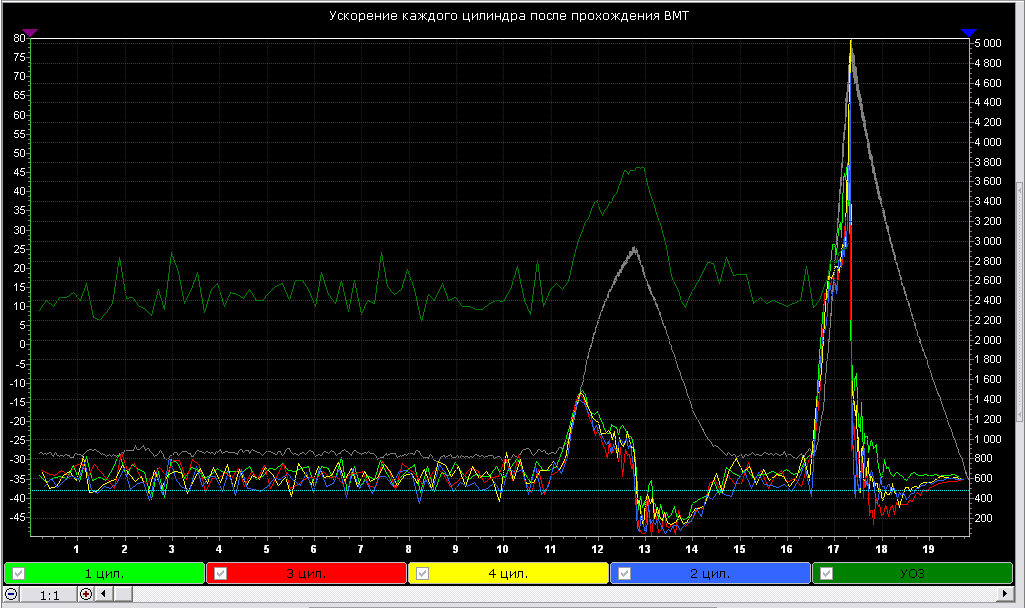The height and width of the screenshot is (608, 1025).
Task: Toggle the 'УОЗ' series checkbox
Action: point(826,573)
